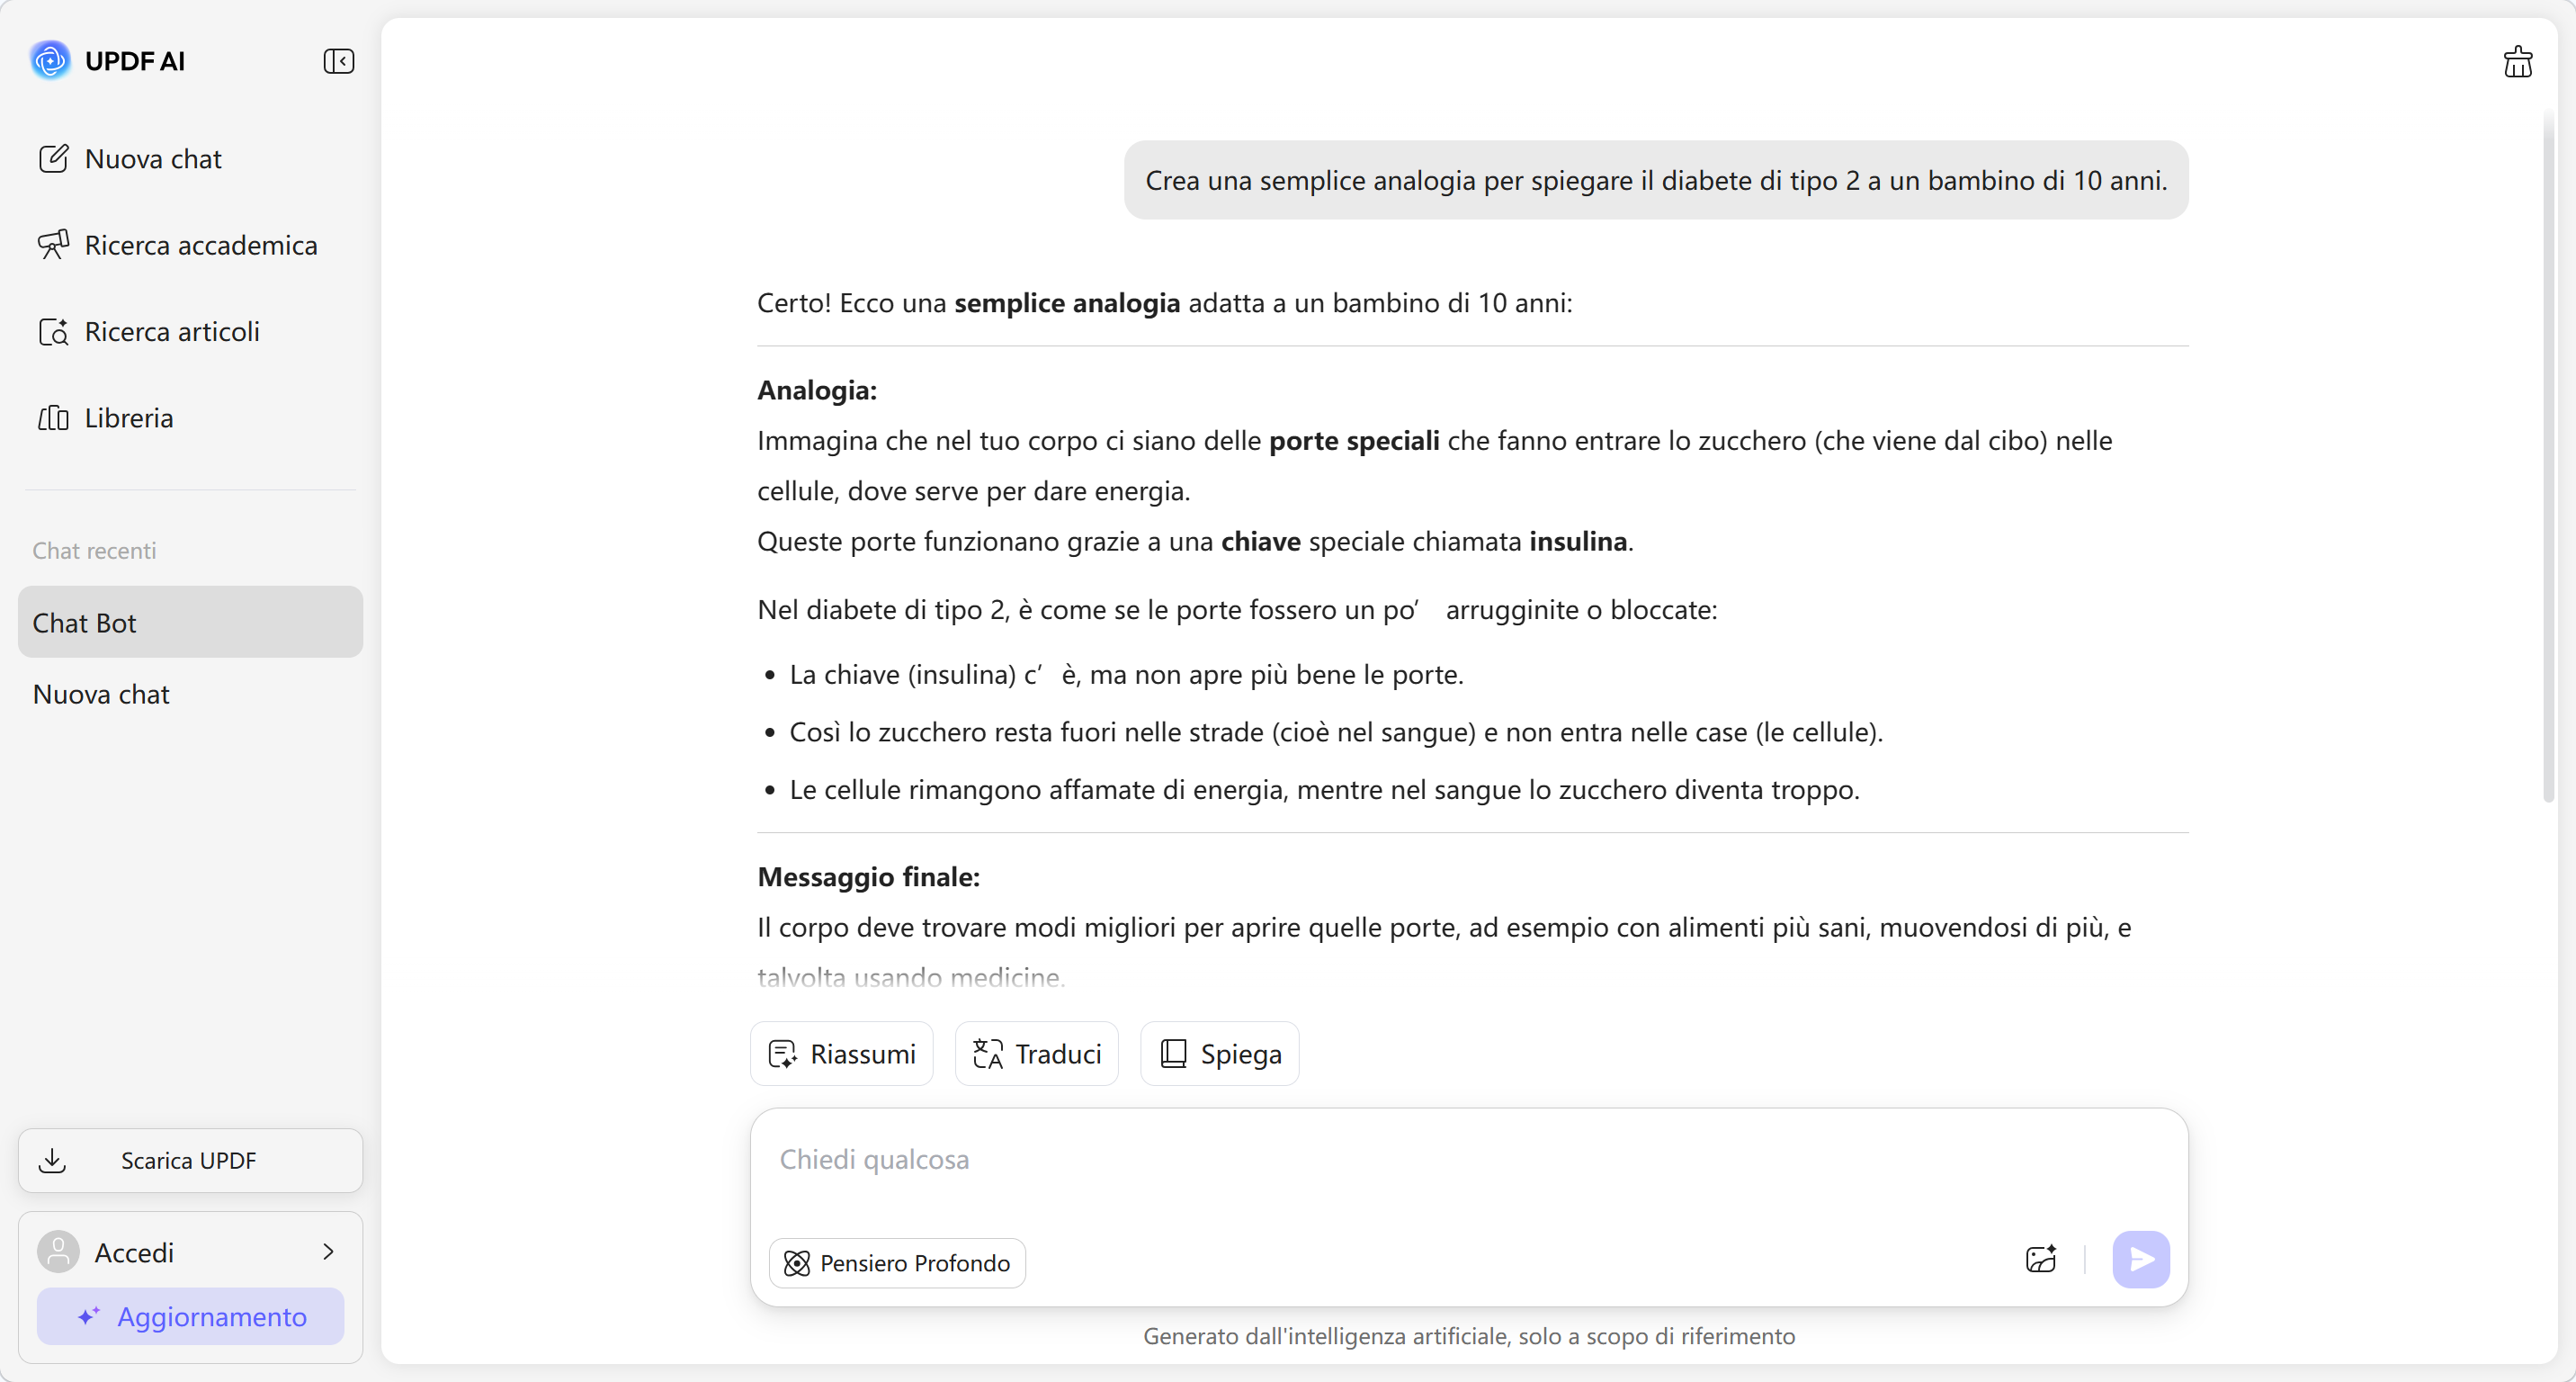Click the Aggiornamento upgrade button
The width and height of the screenshot is (2576, 1382).
tap(190, 1316)
